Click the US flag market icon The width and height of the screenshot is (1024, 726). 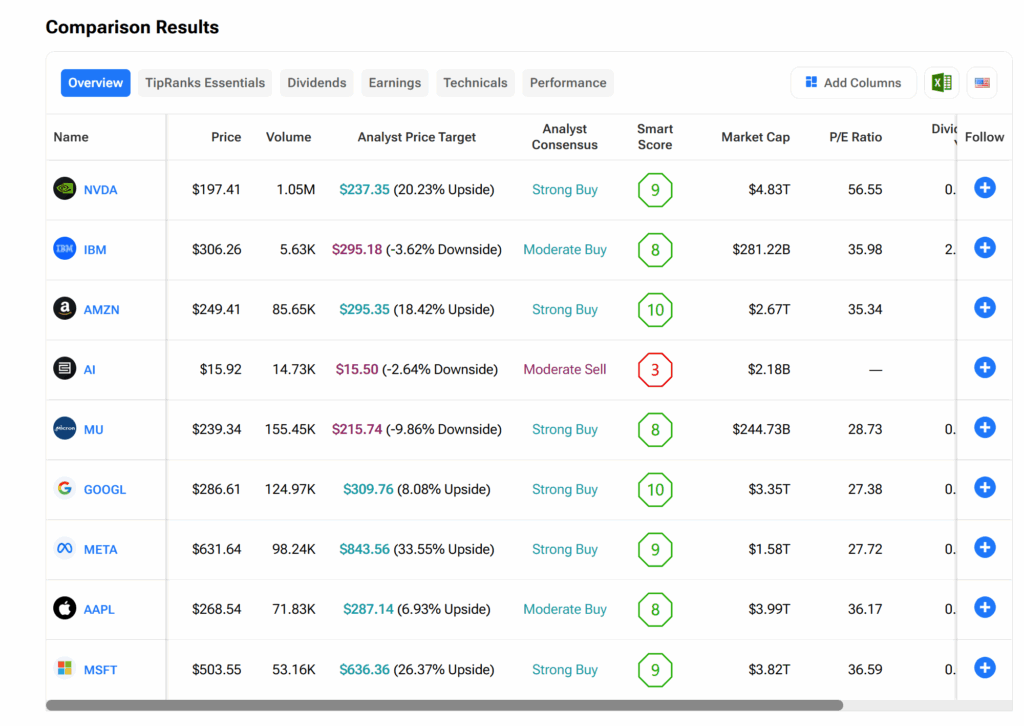pos(982,83)
